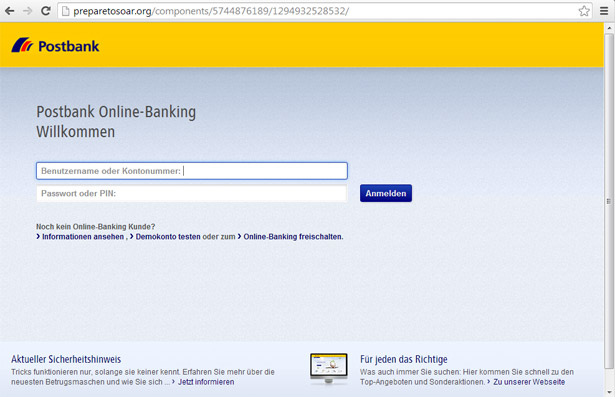Open the Demokonto testen link

[x=168, y=237]
